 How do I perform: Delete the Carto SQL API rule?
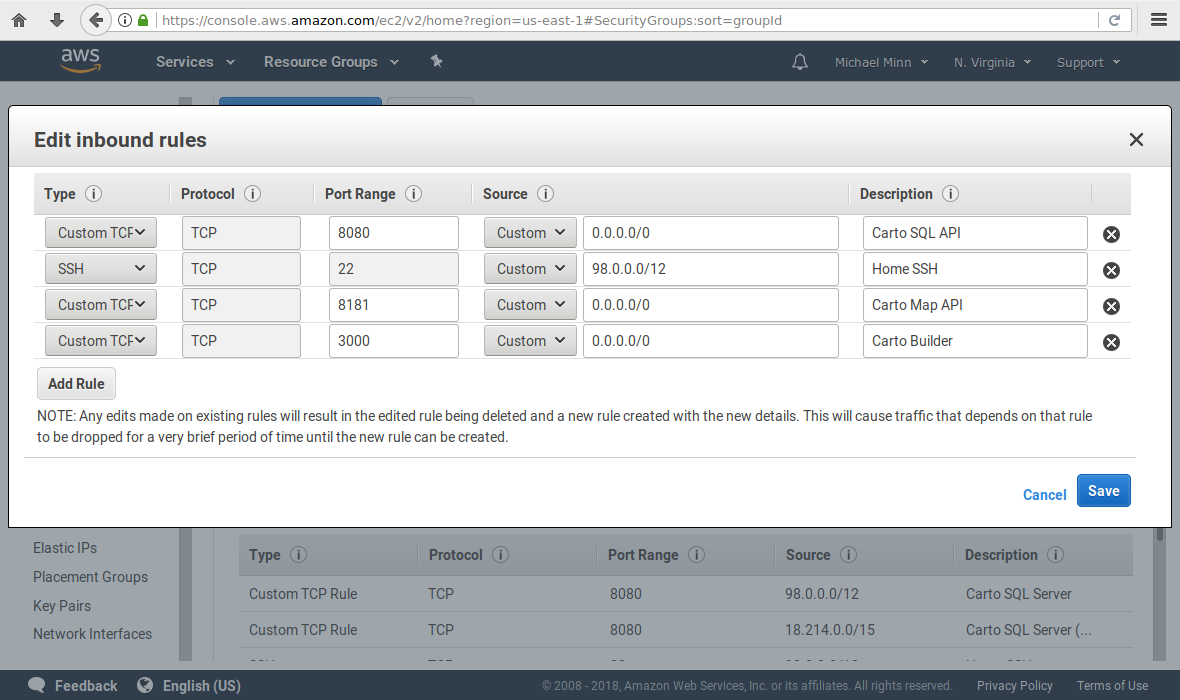[x=1111, y=234]
